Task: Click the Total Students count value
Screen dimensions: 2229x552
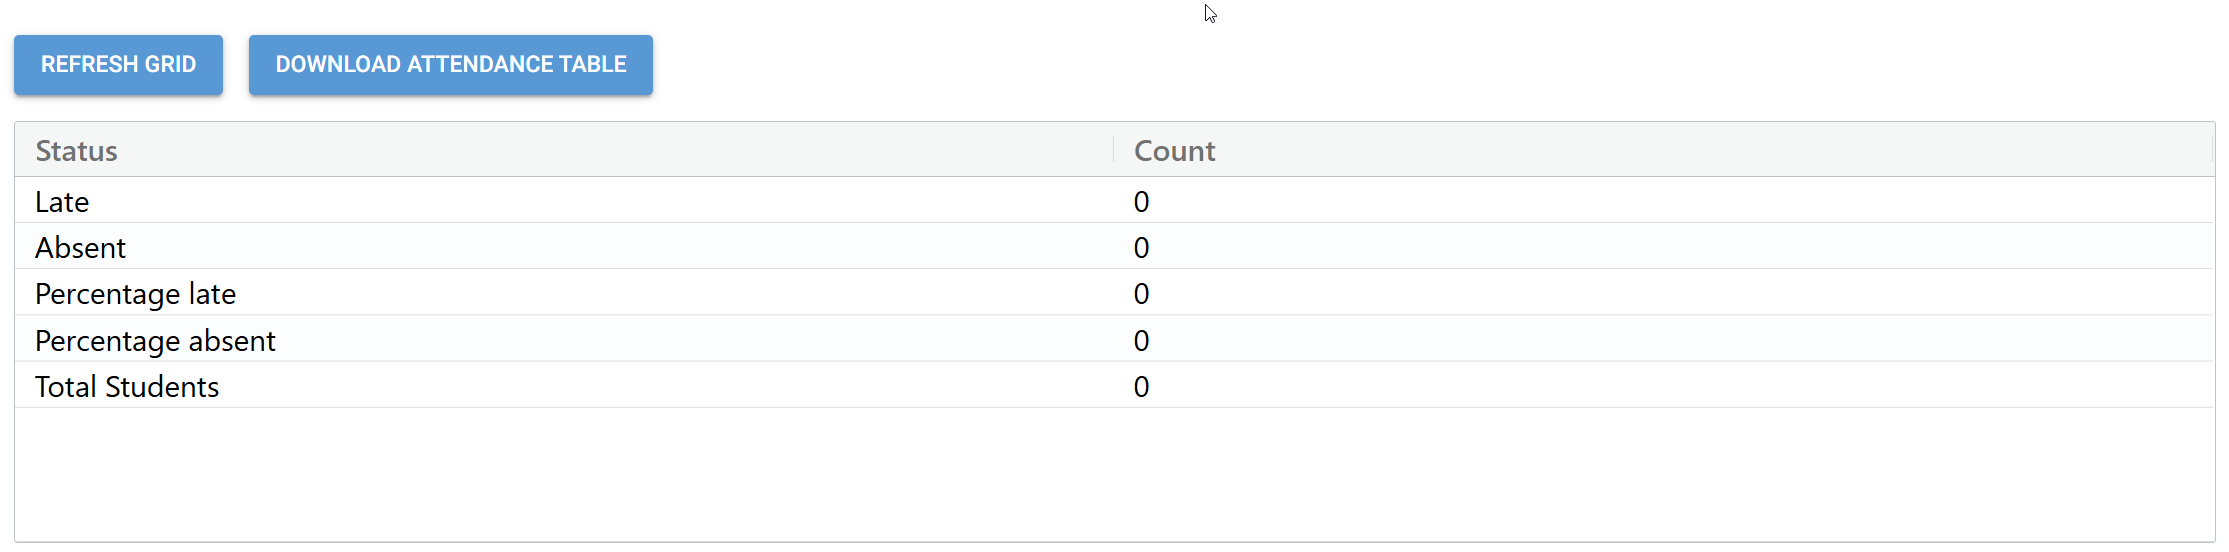Action: tap(1141, 387)
